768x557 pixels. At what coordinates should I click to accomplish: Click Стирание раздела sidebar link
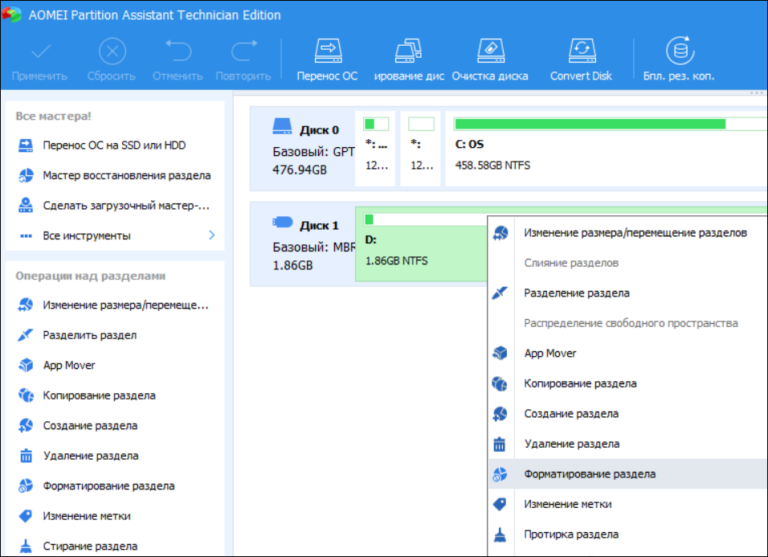(x=90, y=546)
